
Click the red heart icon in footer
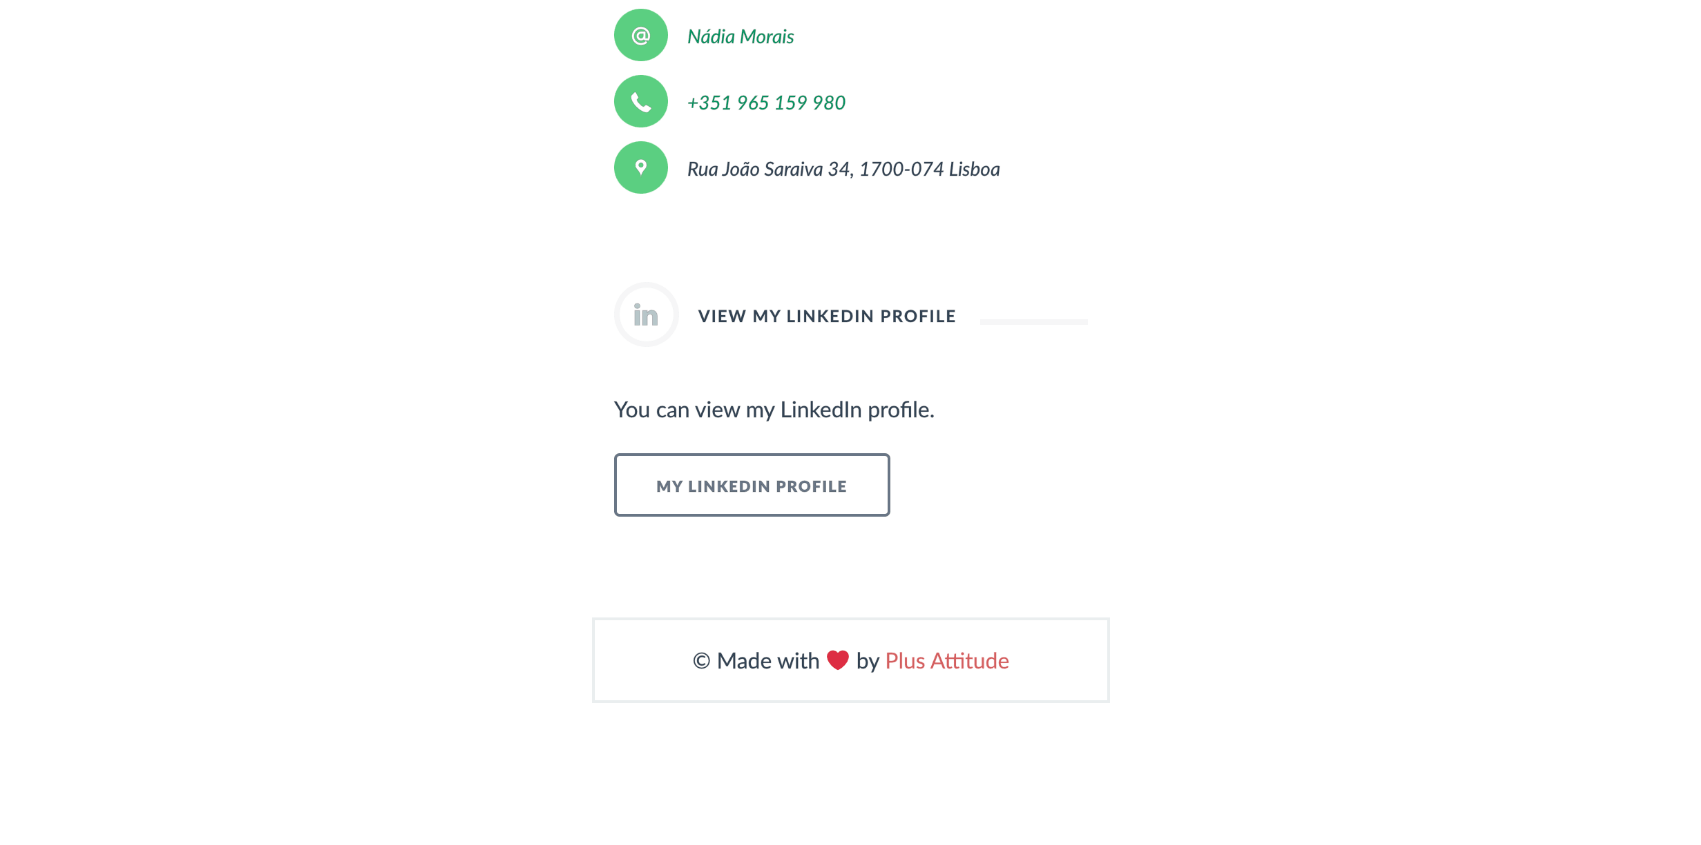[838, 660]
